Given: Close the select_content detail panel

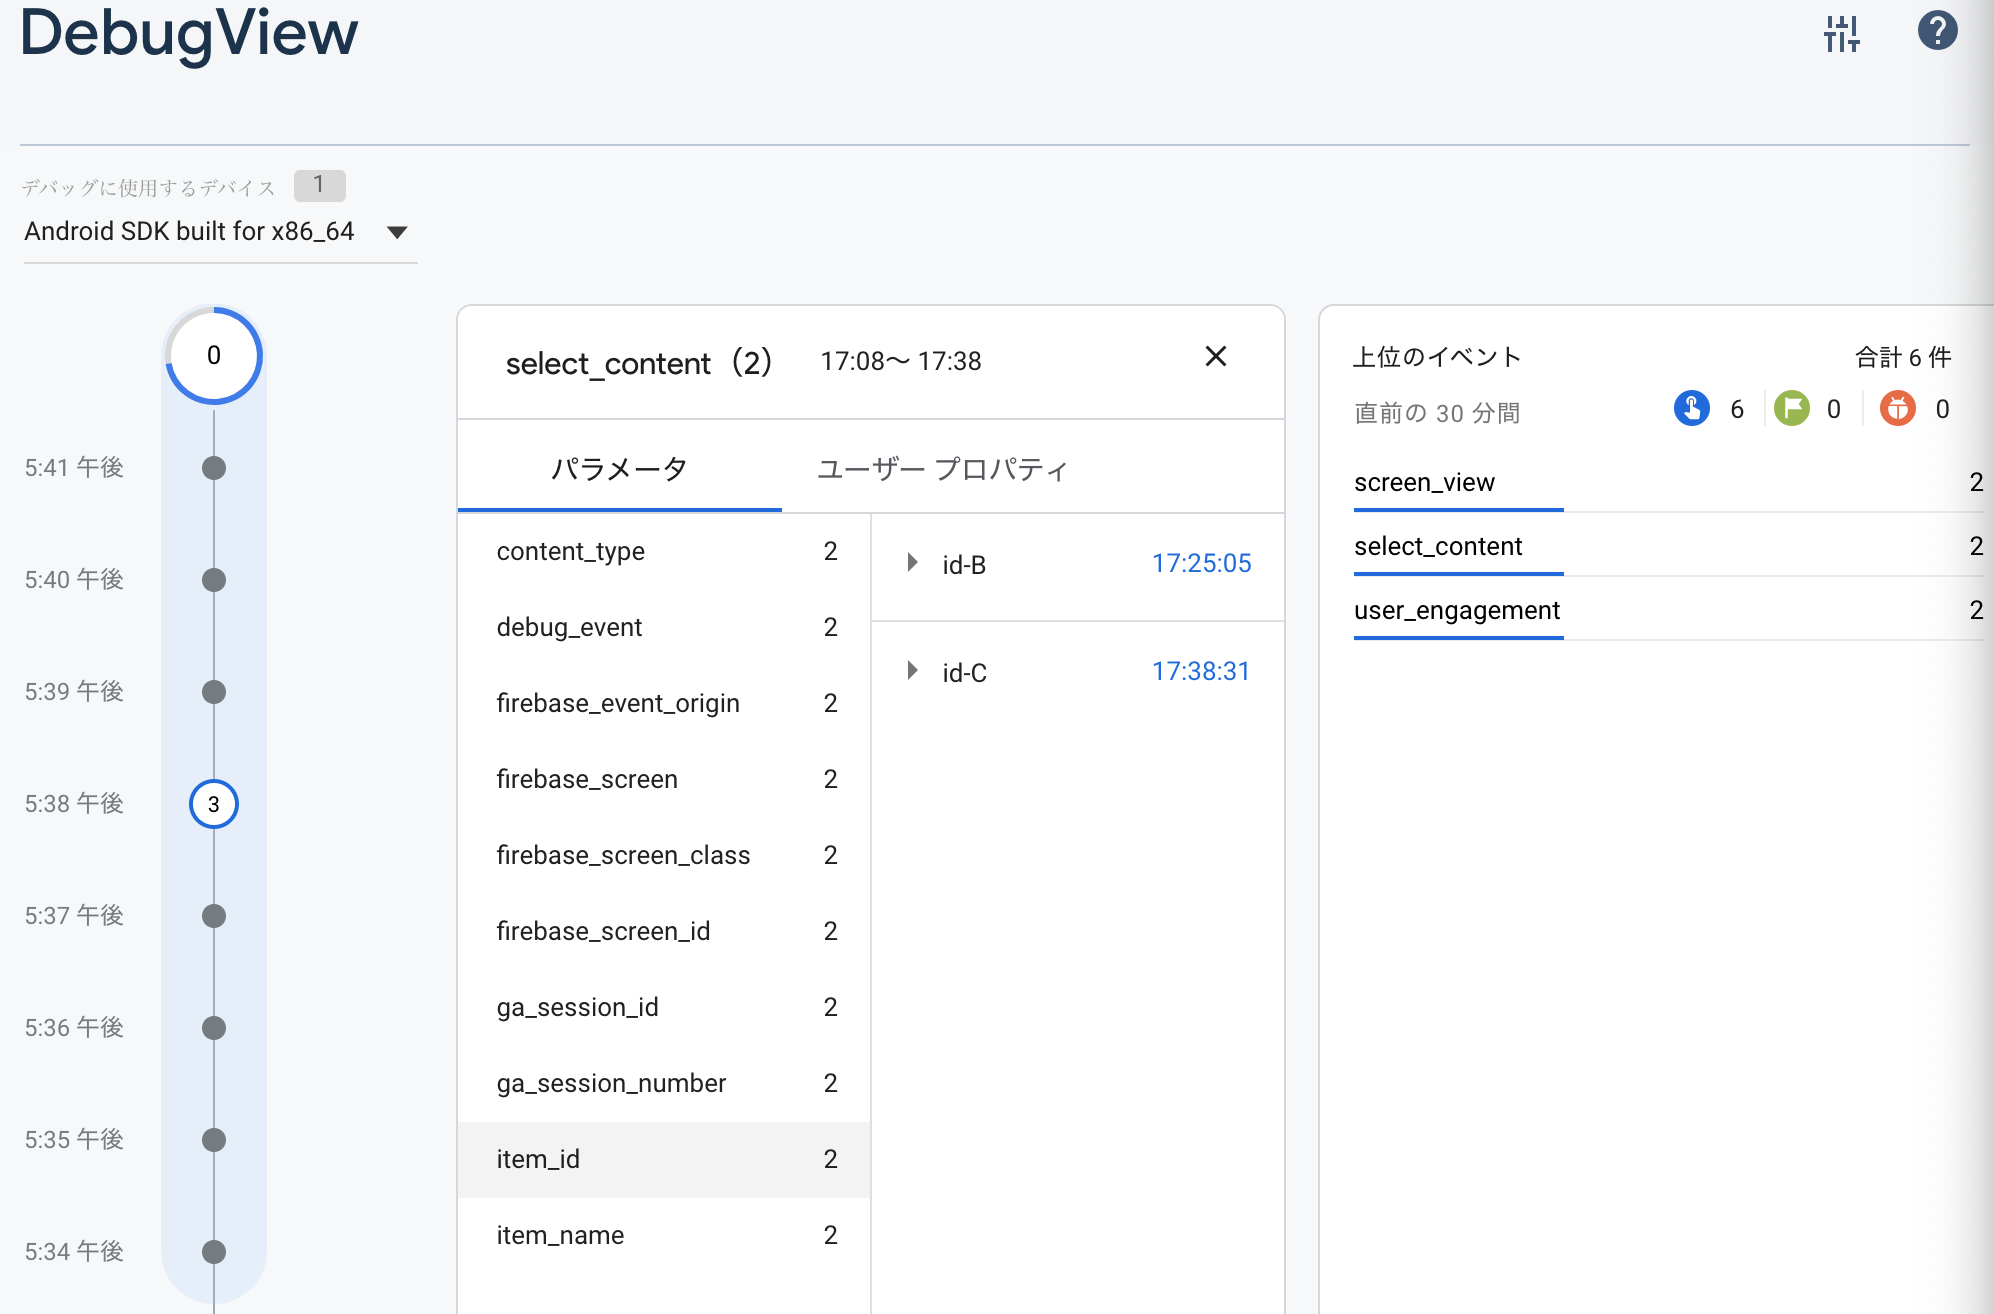Looking at the screenshot, I should click(x=1216, y=356).
